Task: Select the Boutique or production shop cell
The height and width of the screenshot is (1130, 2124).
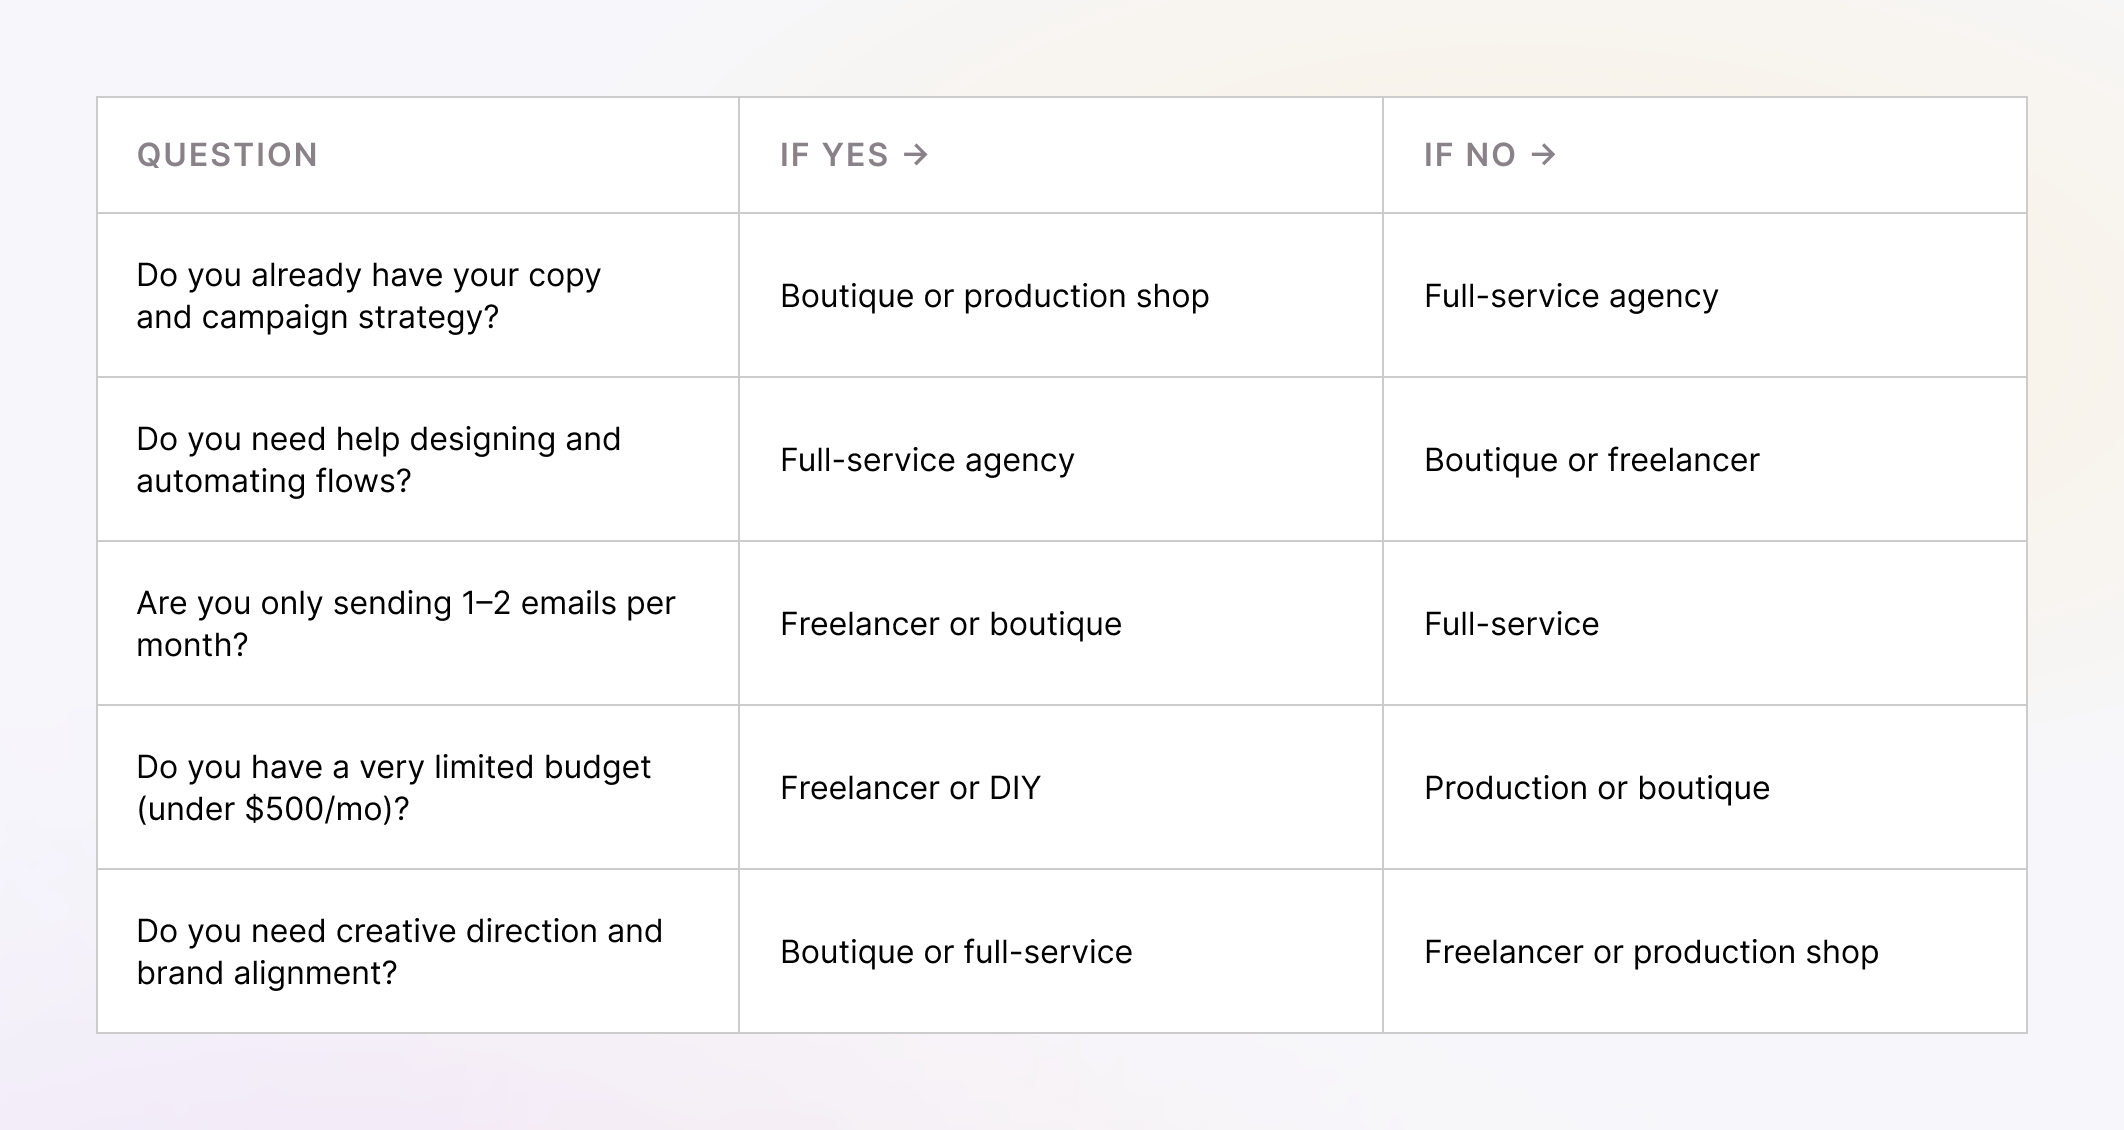Action: 994,296
